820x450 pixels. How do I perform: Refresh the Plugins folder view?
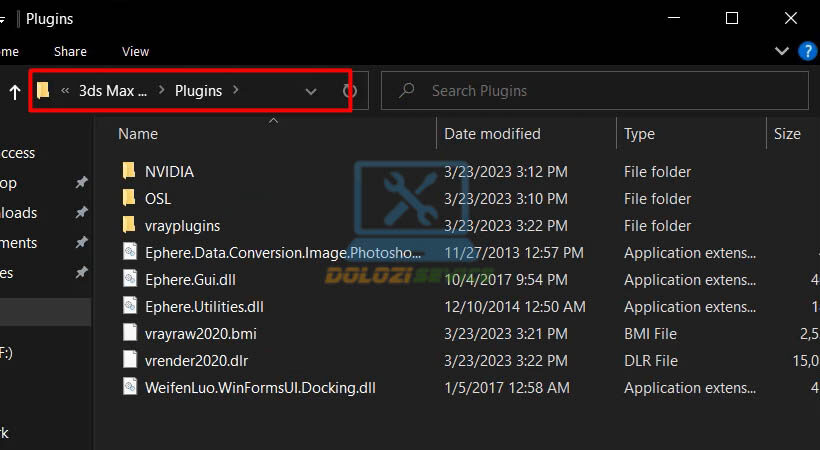[350, 91]
